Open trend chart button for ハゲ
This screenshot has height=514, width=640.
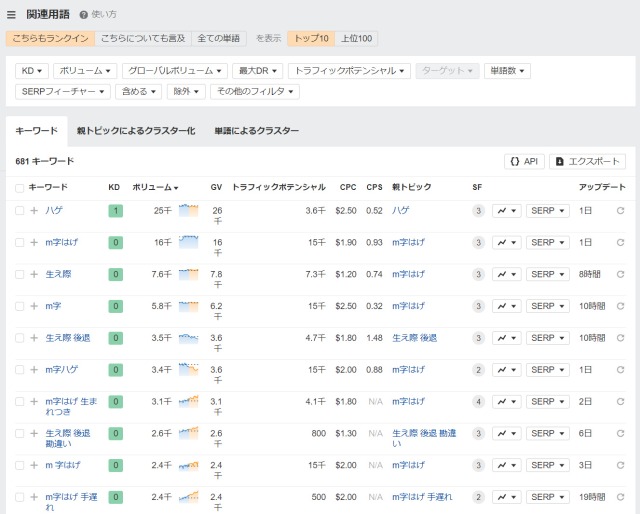pos(507,211)
